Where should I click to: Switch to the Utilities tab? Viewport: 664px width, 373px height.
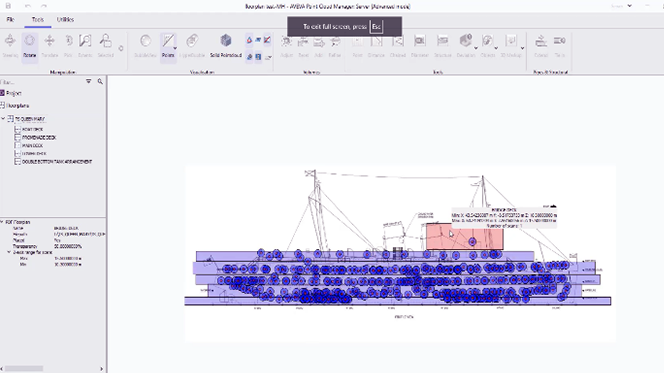pos(65,19)
